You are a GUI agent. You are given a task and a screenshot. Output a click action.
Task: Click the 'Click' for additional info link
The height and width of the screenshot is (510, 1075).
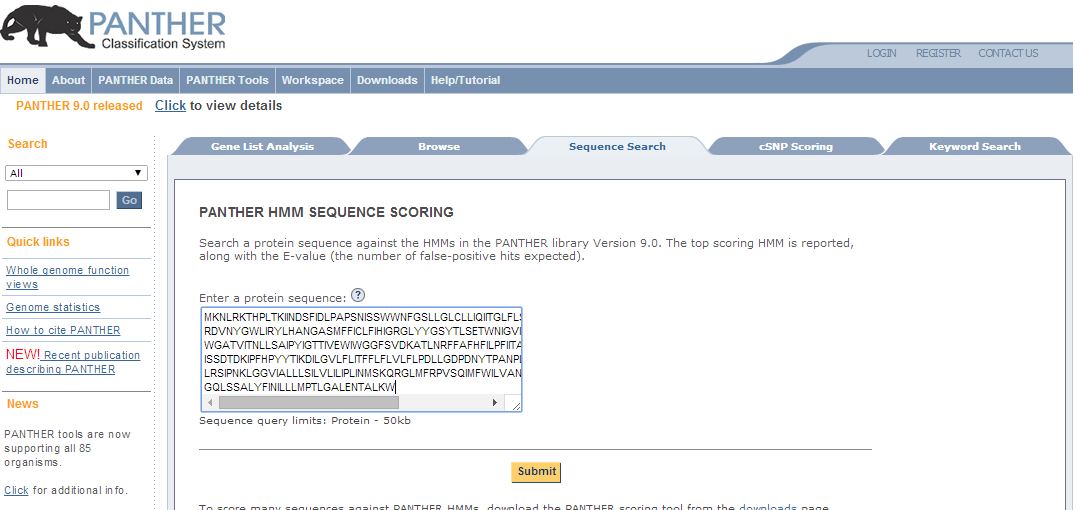tap(16, 490)
